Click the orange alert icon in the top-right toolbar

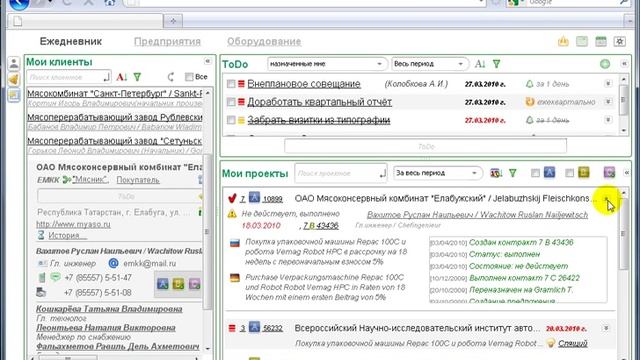click(563, 41)
